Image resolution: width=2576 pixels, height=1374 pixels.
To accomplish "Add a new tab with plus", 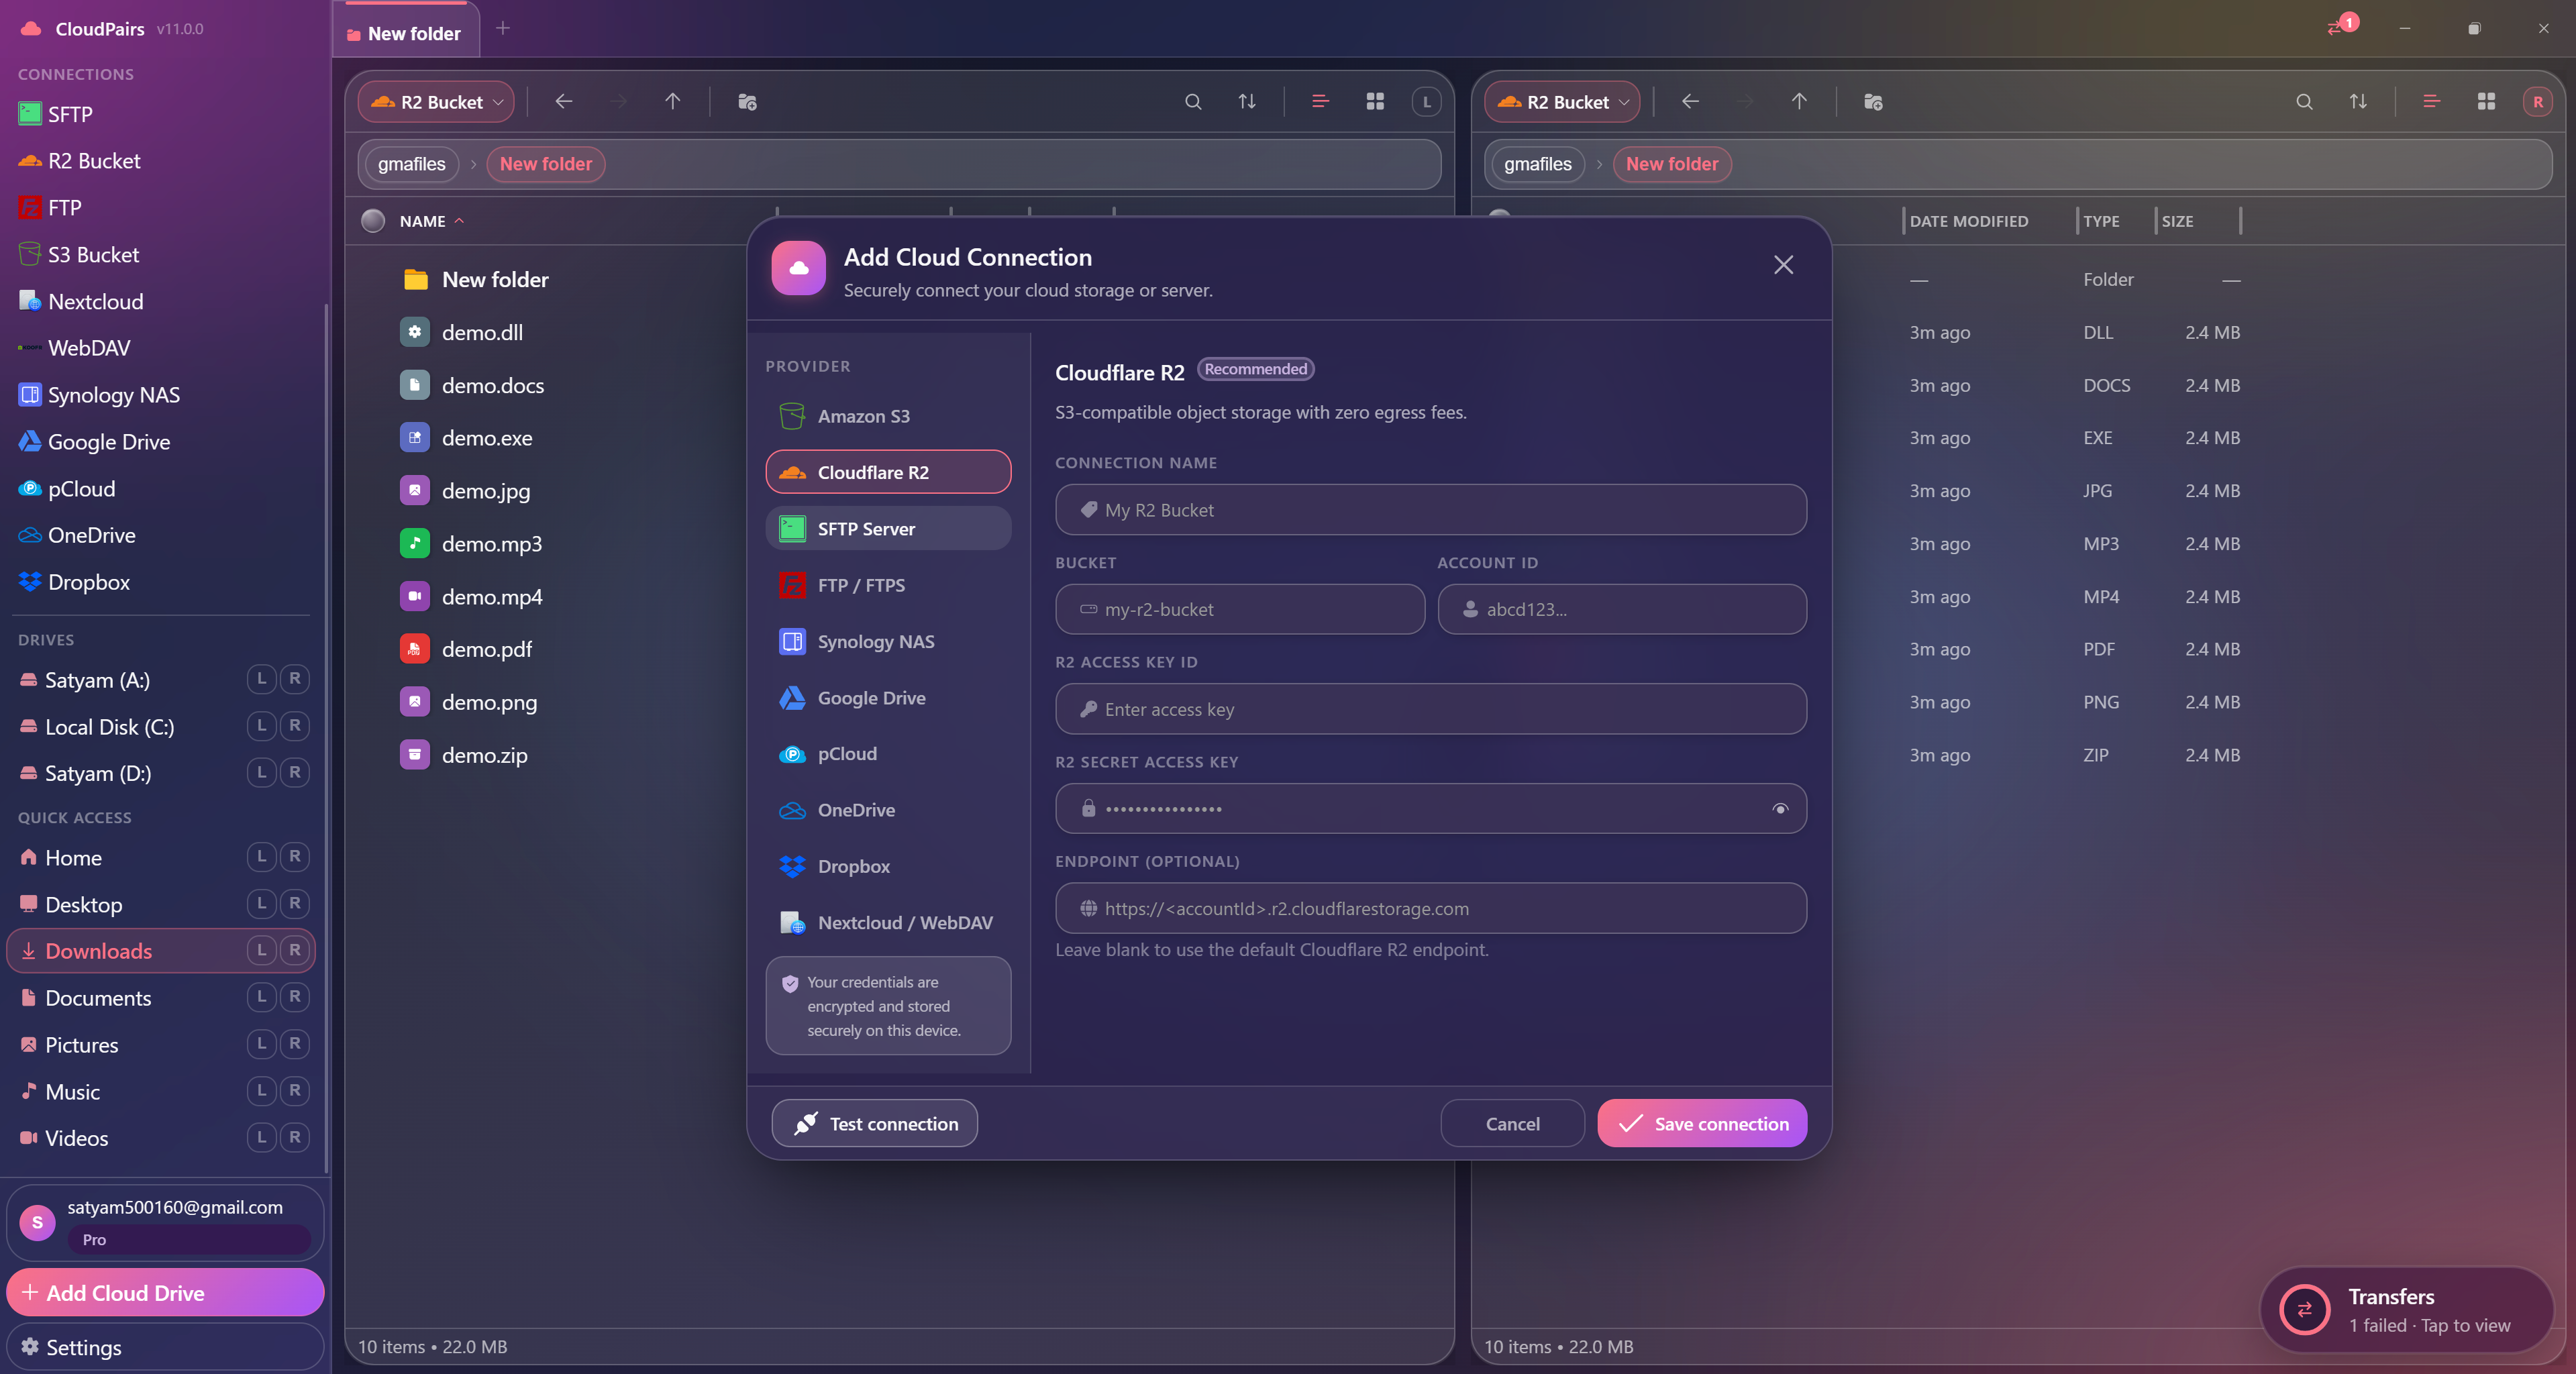I will (x=503, y=28).
